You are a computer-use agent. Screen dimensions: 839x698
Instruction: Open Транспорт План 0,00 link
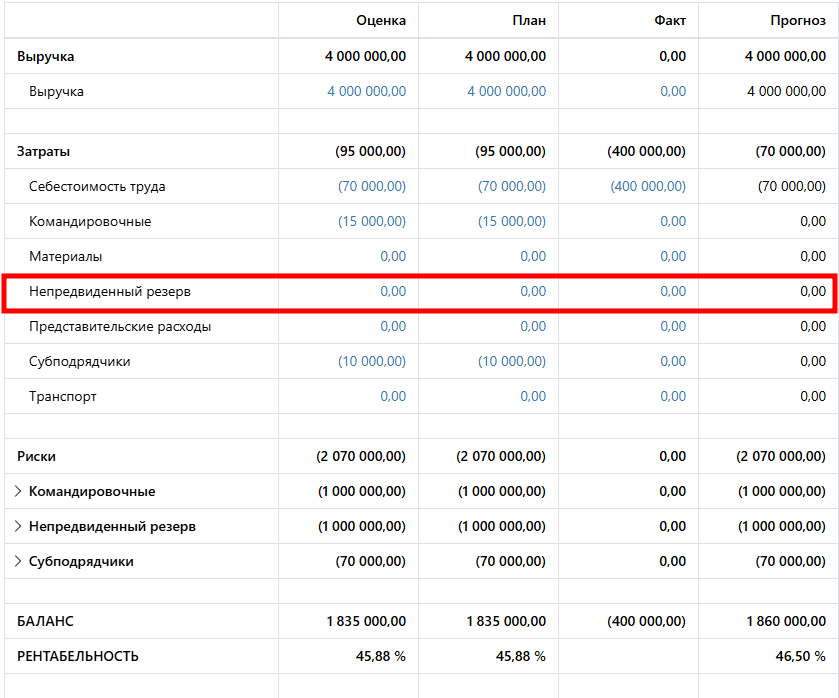533,396
